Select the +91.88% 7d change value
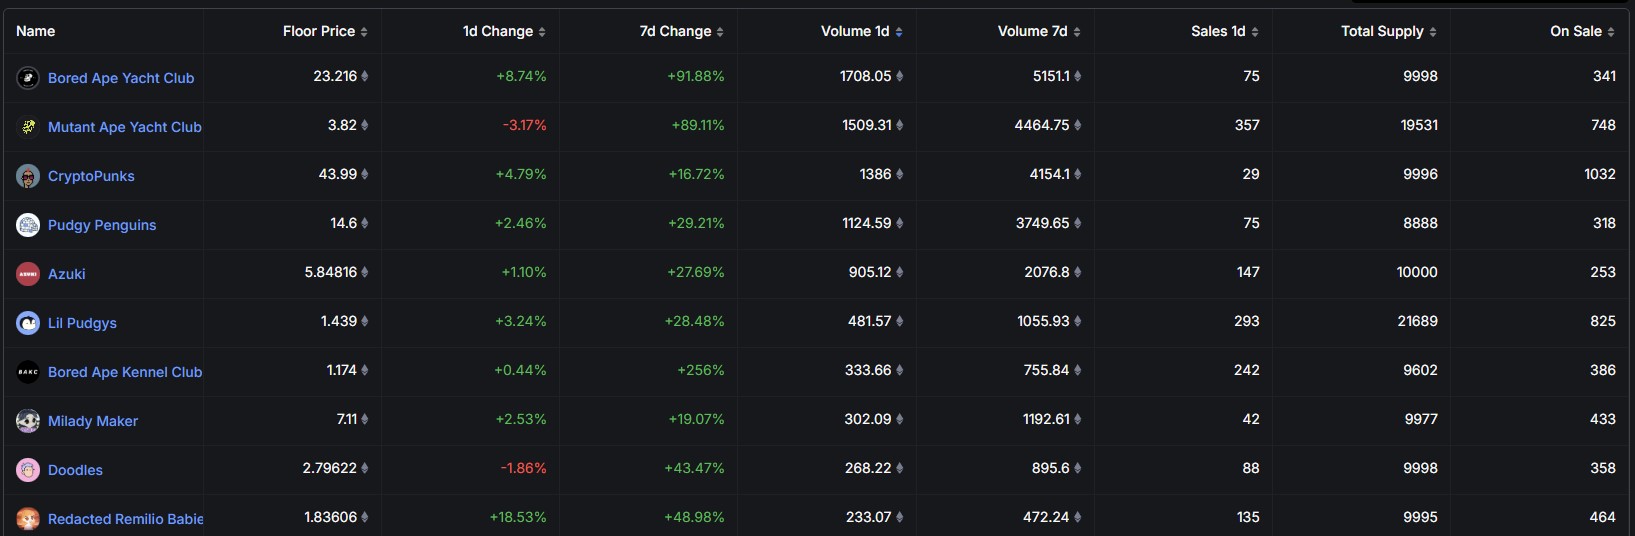Viewport: 1635px width, 536px height. click(696, 76)
